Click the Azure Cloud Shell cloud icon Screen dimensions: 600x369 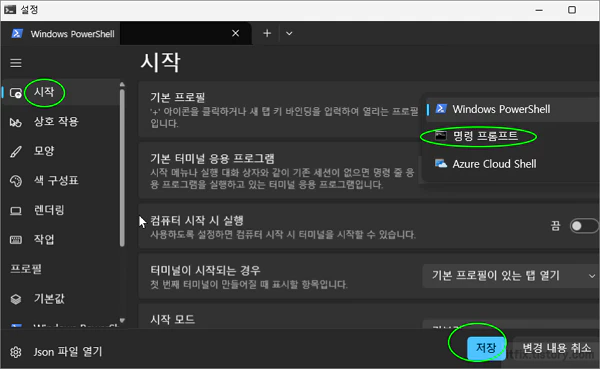click(x=441, y=163)
